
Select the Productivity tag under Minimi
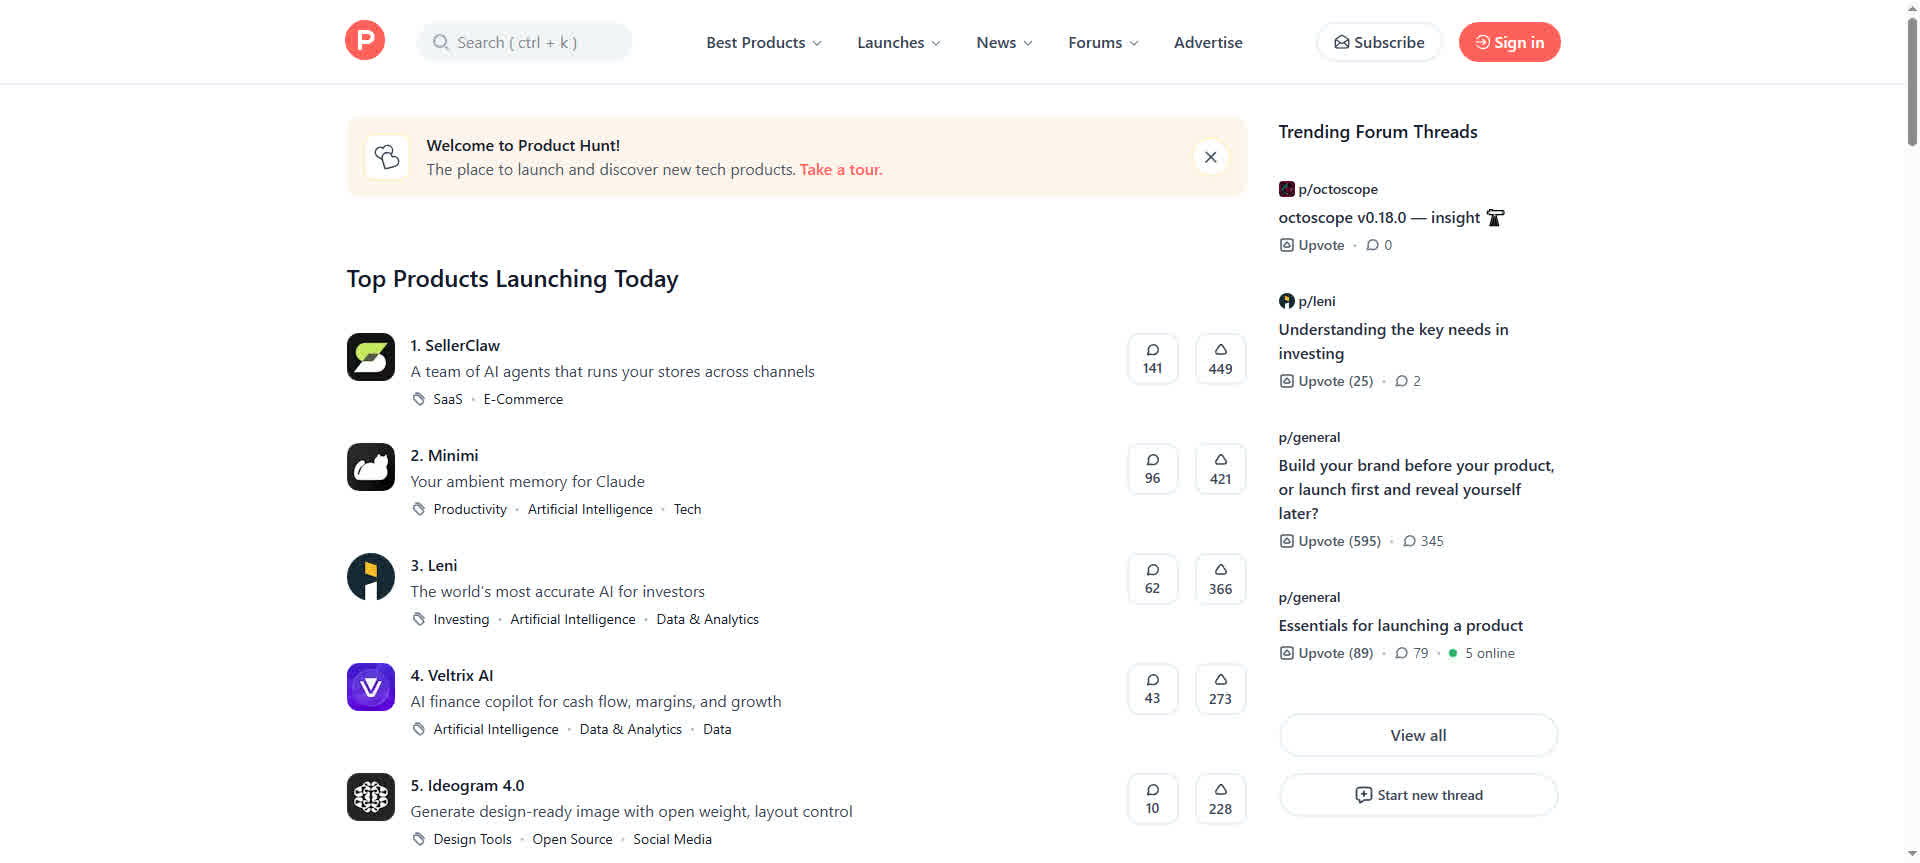[470, 509]
